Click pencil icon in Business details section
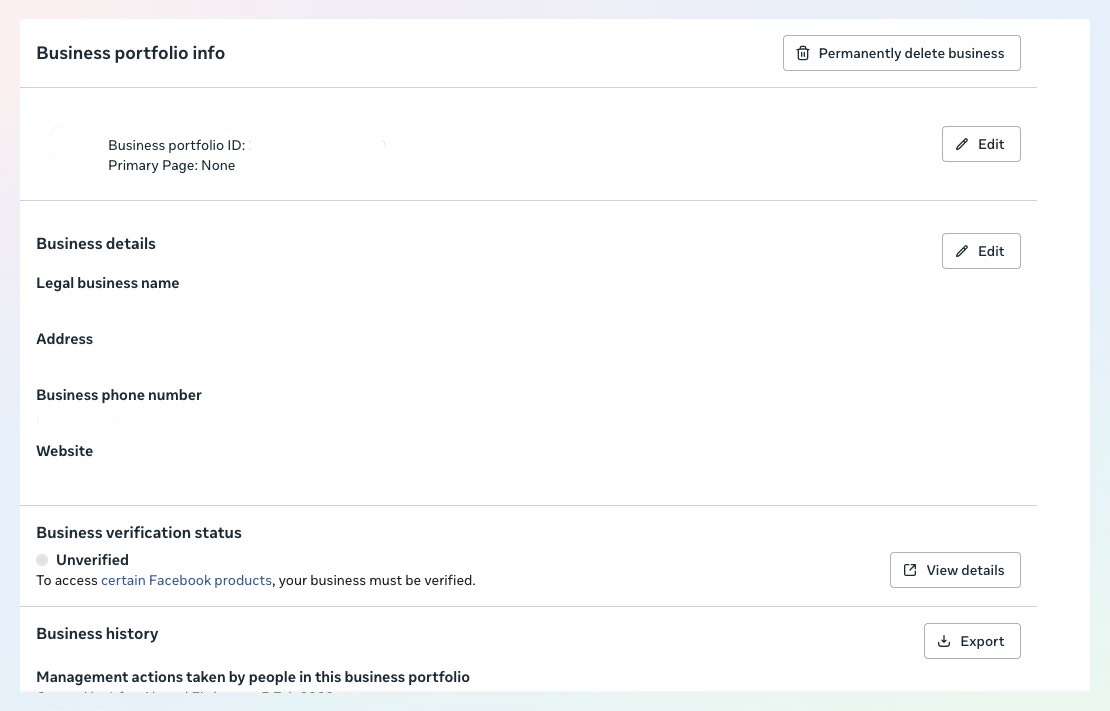Viewport: 1110px width, 711px height. click(x=962, y=251)
